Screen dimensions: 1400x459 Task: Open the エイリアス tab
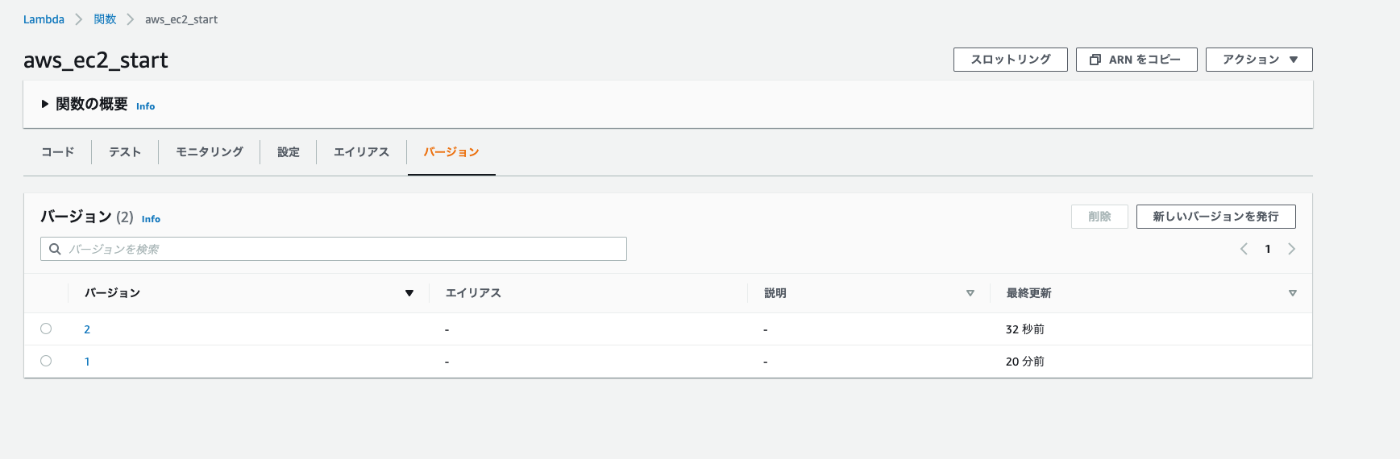pos(361,152)
